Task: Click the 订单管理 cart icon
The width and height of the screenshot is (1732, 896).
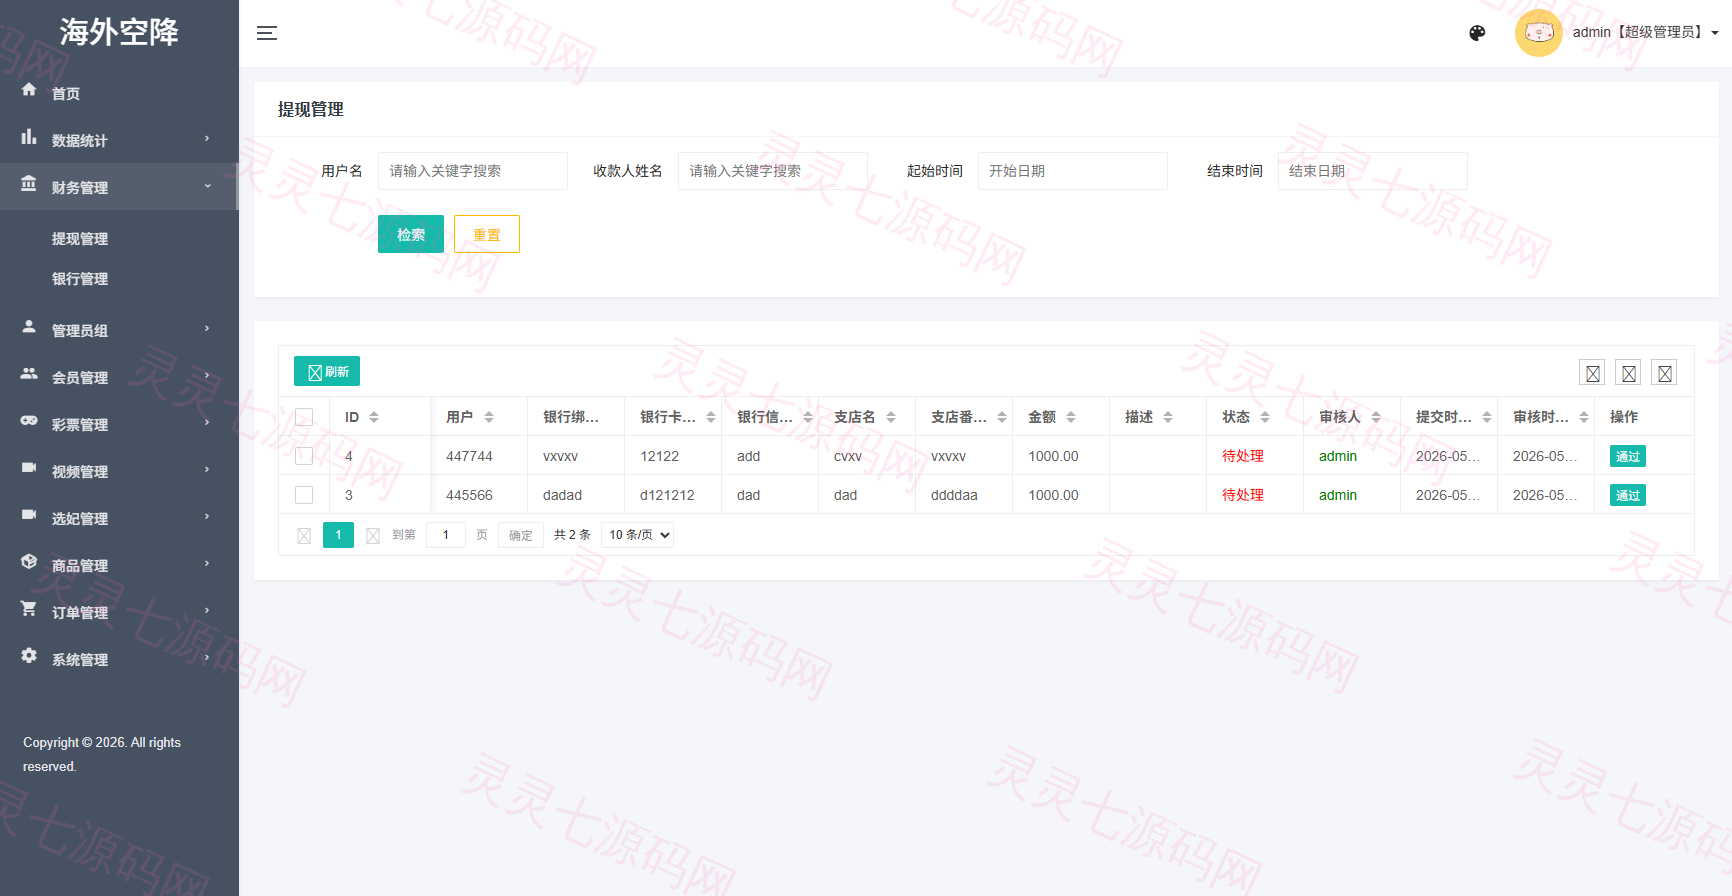Action: tap(29, 609)
